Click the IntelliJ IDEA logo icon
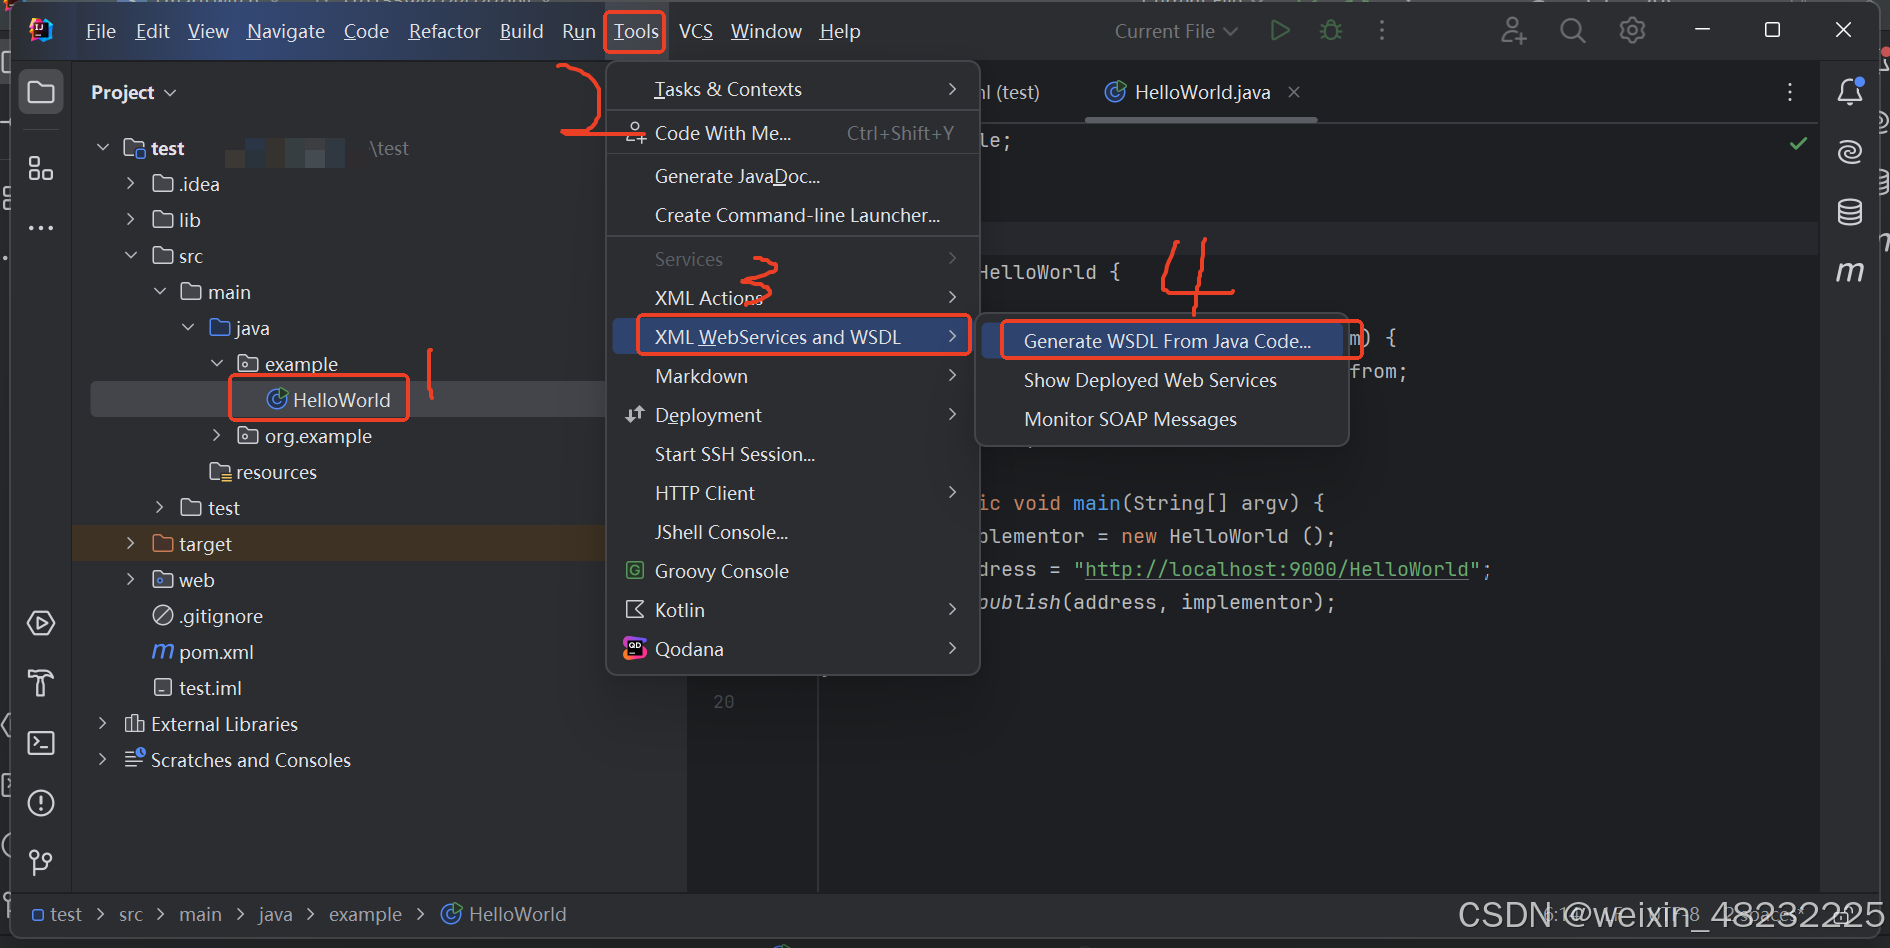This screenshot has height=948, width=1890. pos(41,31)
